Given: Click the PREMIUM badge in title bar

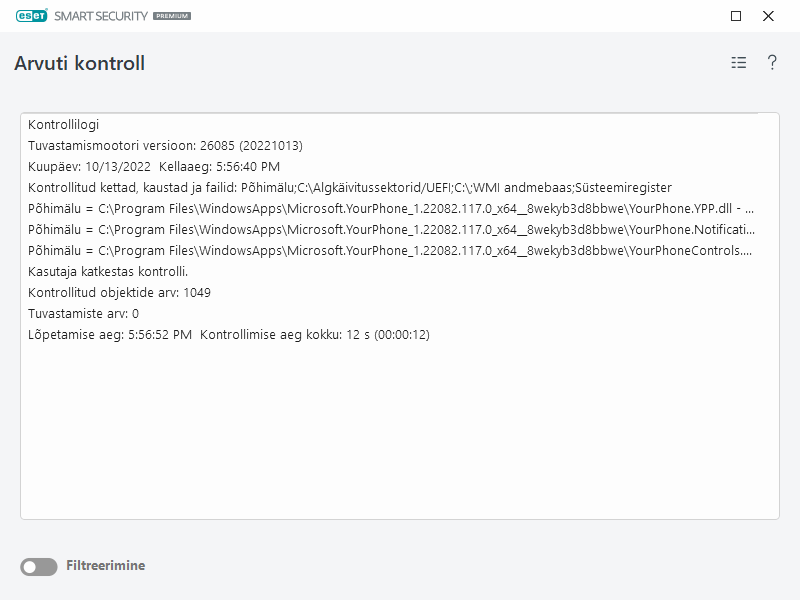Looking at the screenshot, I should [x=171, y=17].
